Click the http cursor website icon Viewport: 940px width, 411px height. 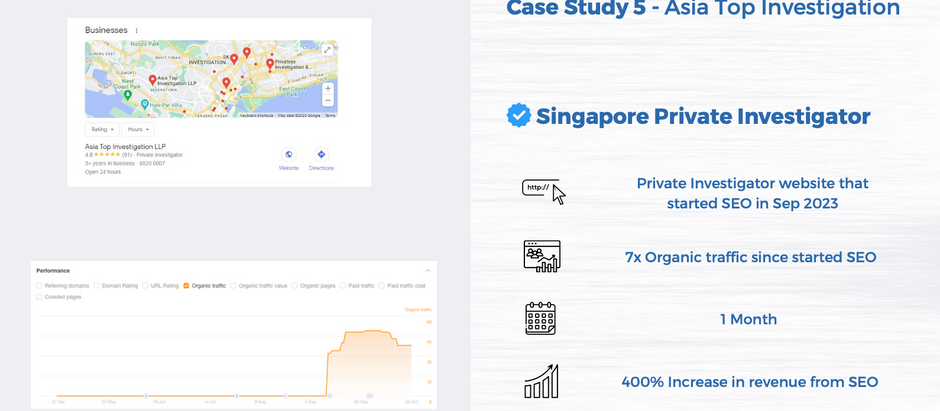tap(544, 191)
